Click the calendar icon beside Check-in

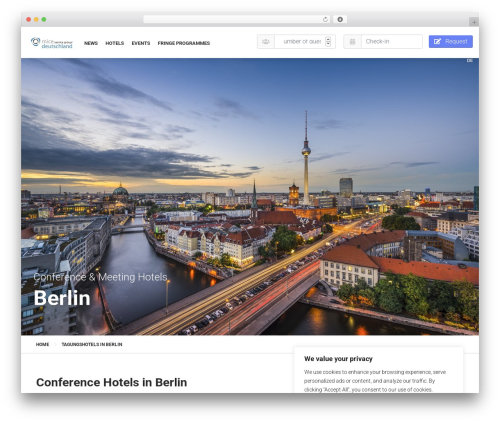tap(352, 42)
